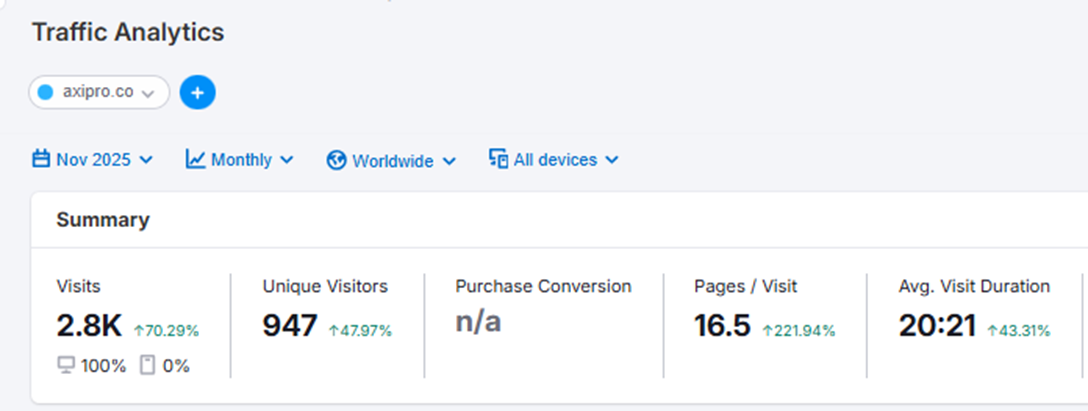Click the Traffic Analytics page title

pos(128,32)
